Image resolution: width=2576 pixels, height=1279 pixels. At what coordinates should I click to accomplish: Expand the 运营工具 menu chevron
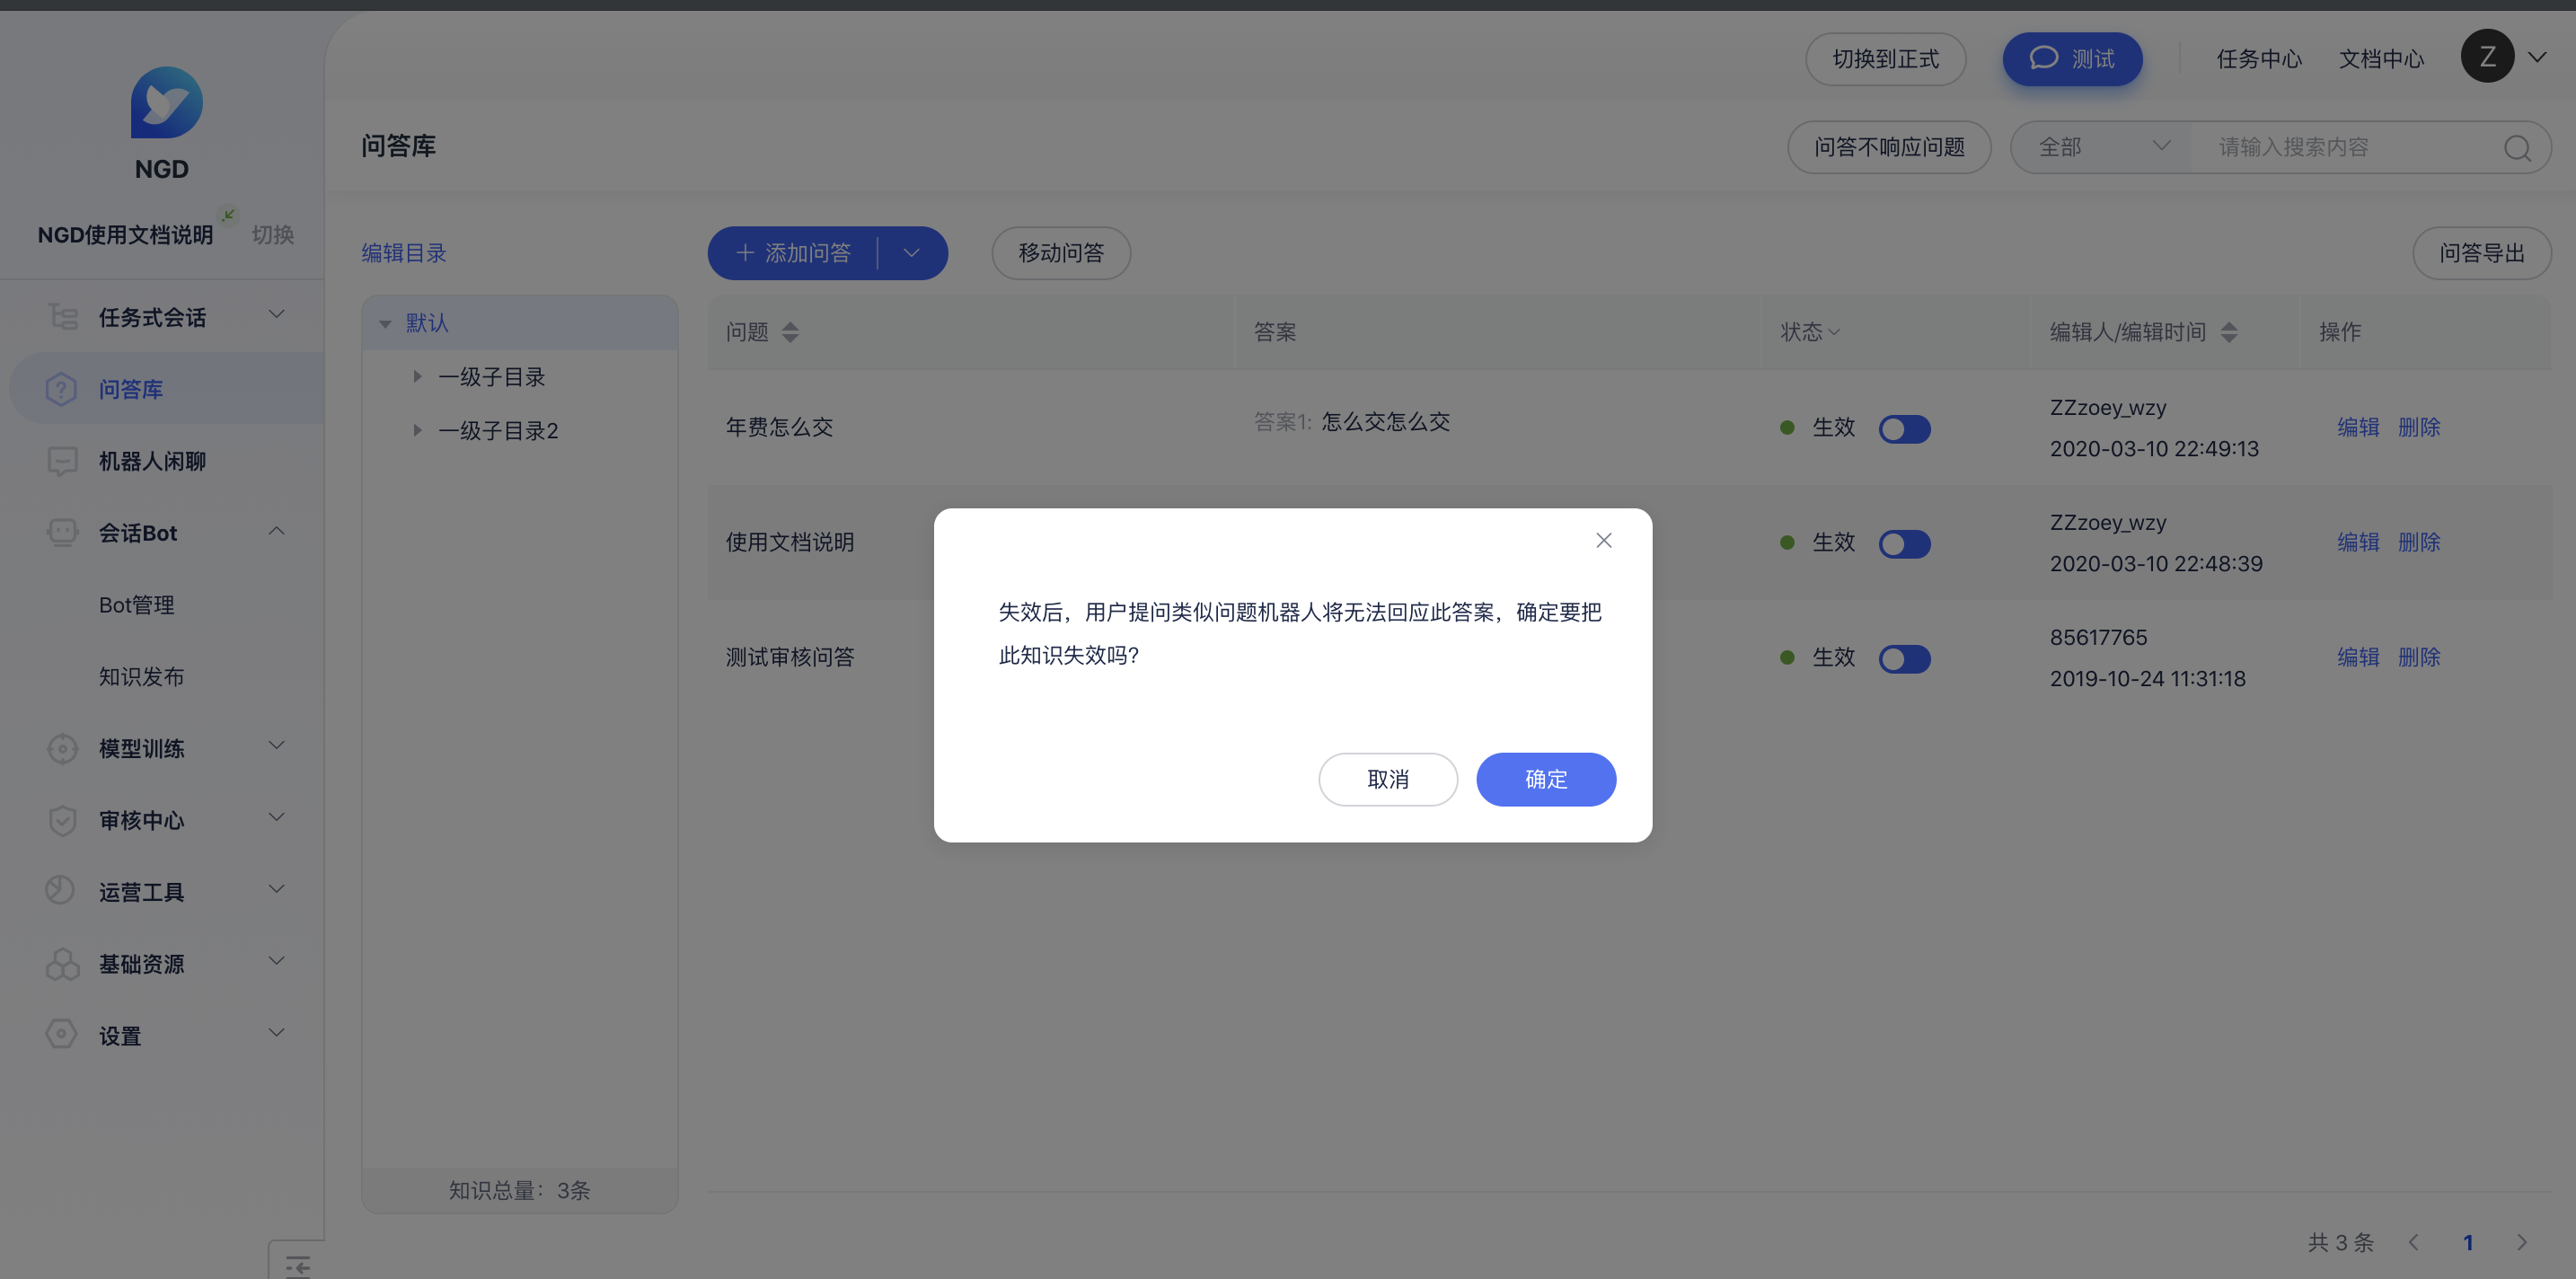tap(277, 889)
